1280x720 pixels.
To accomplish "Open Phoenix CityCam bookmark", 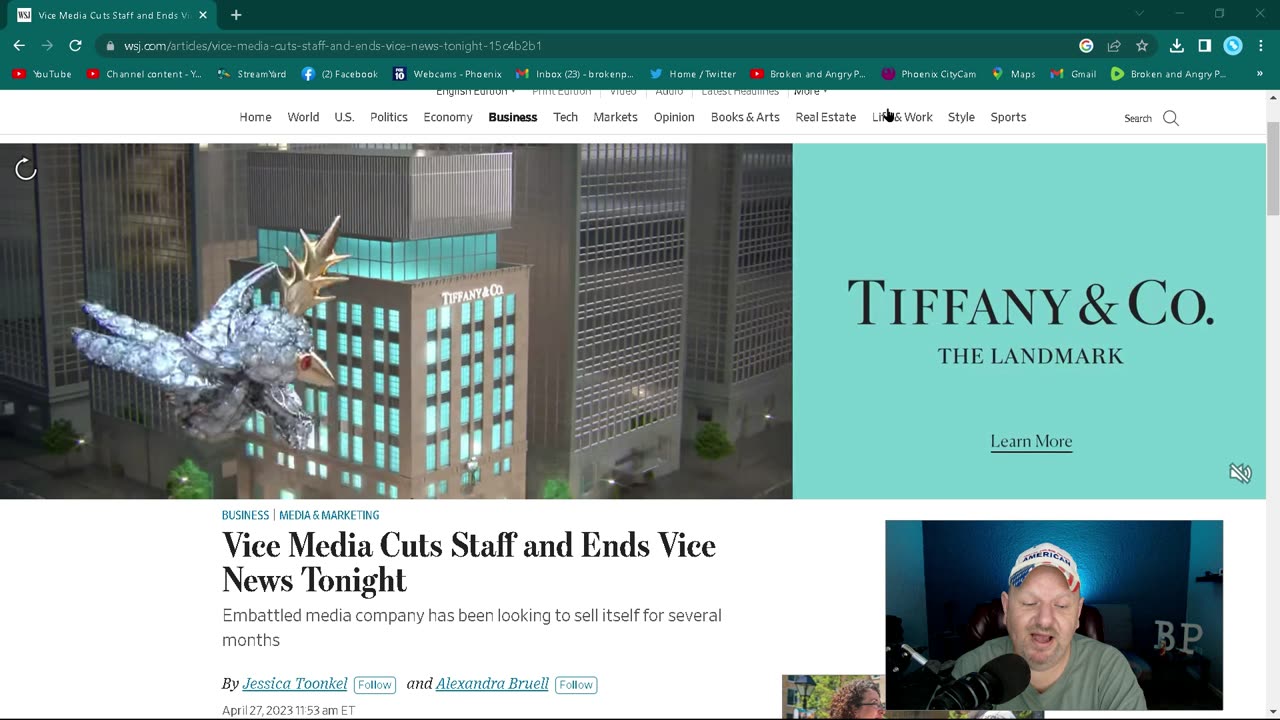I will coord(929,74).
